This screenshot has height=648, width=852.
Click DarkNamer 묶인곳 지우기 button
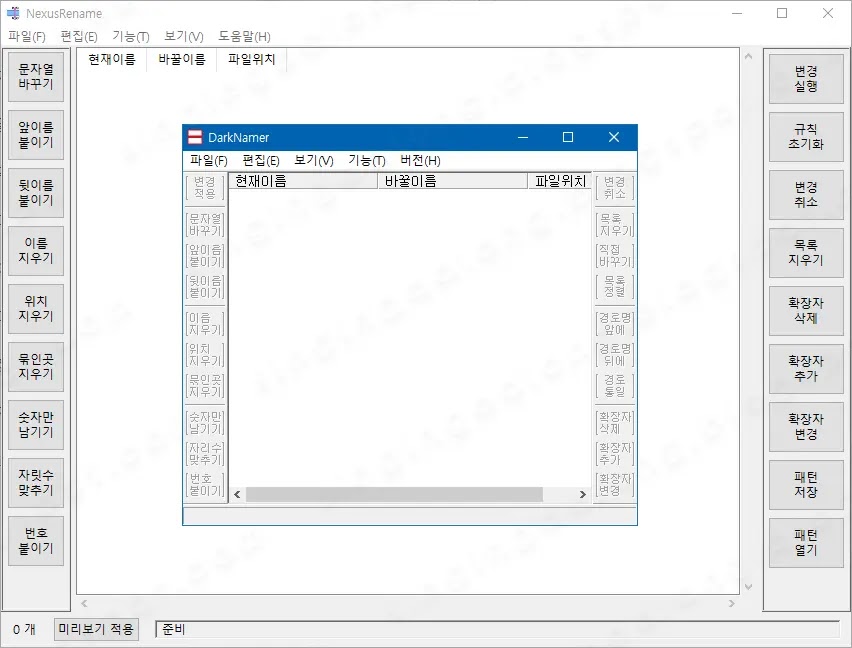[205, 386]
